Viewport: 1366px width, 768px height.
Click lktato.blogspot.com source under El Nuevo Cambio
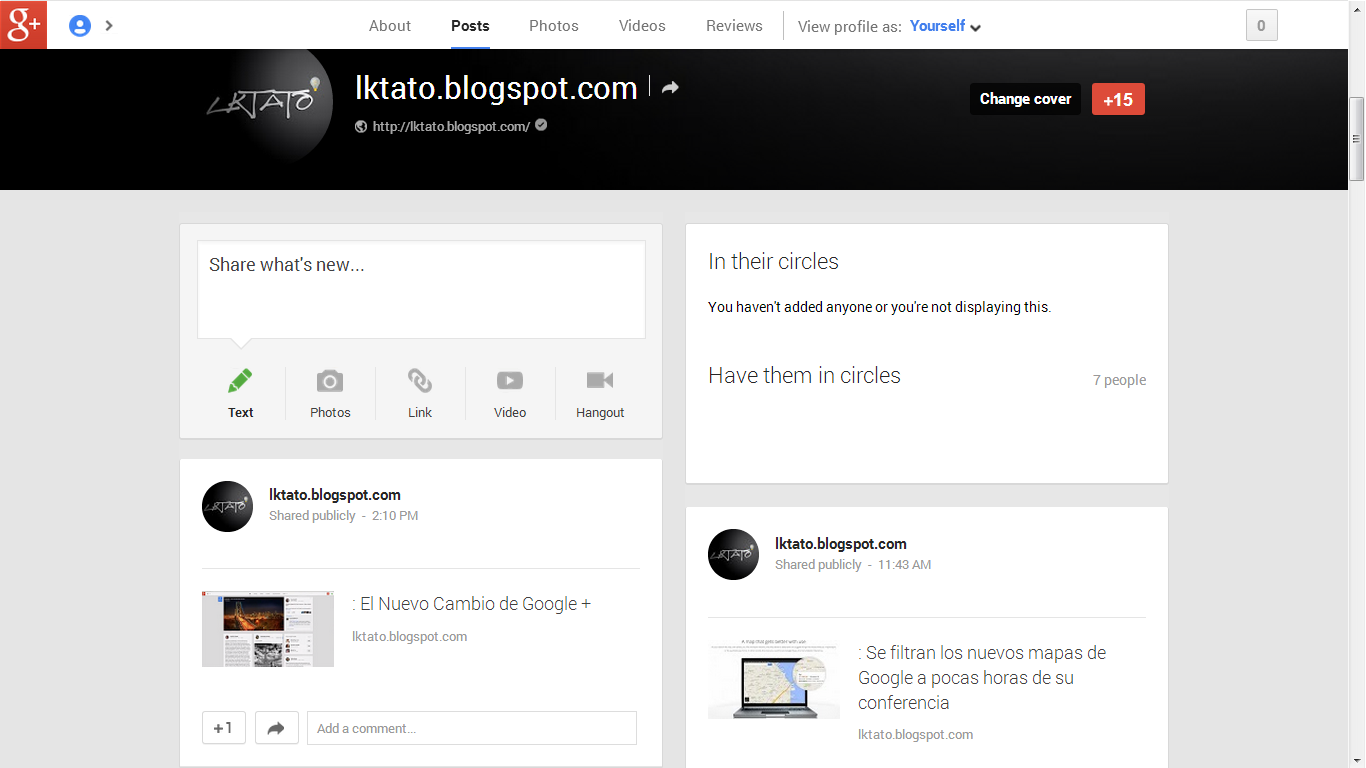coord(409,637)
